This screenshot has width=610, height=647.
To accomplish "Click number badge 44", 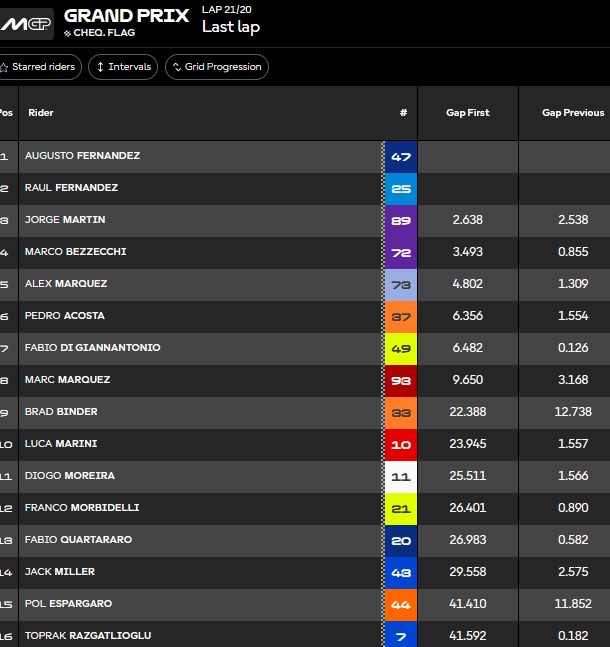I will click(x=401, y=604).
